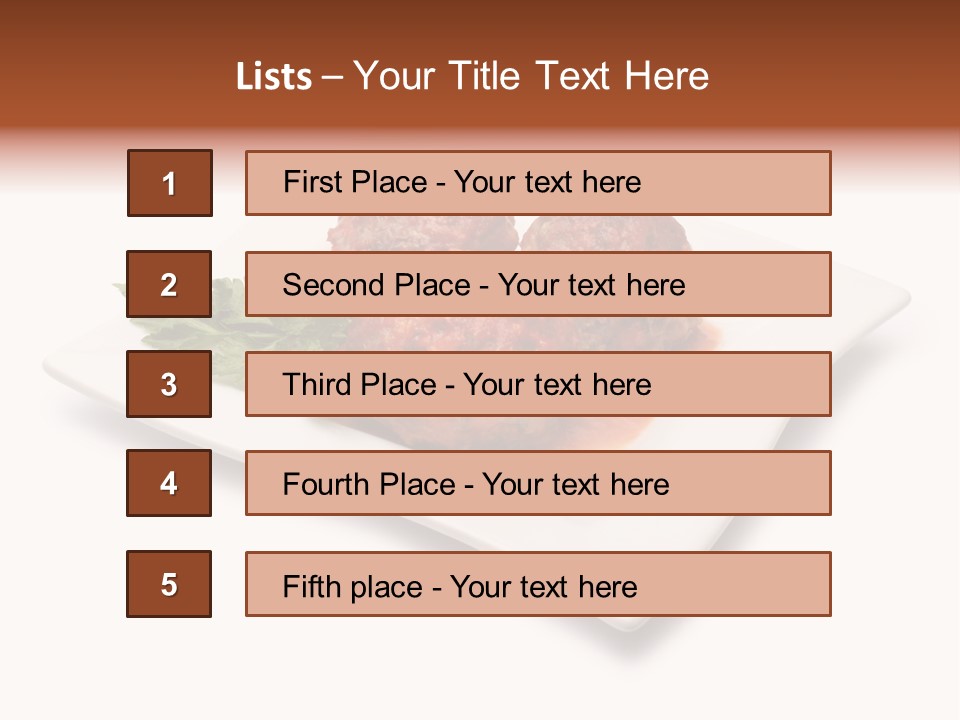Select the number 2 box
960x720 pixels.
[169, 284]
